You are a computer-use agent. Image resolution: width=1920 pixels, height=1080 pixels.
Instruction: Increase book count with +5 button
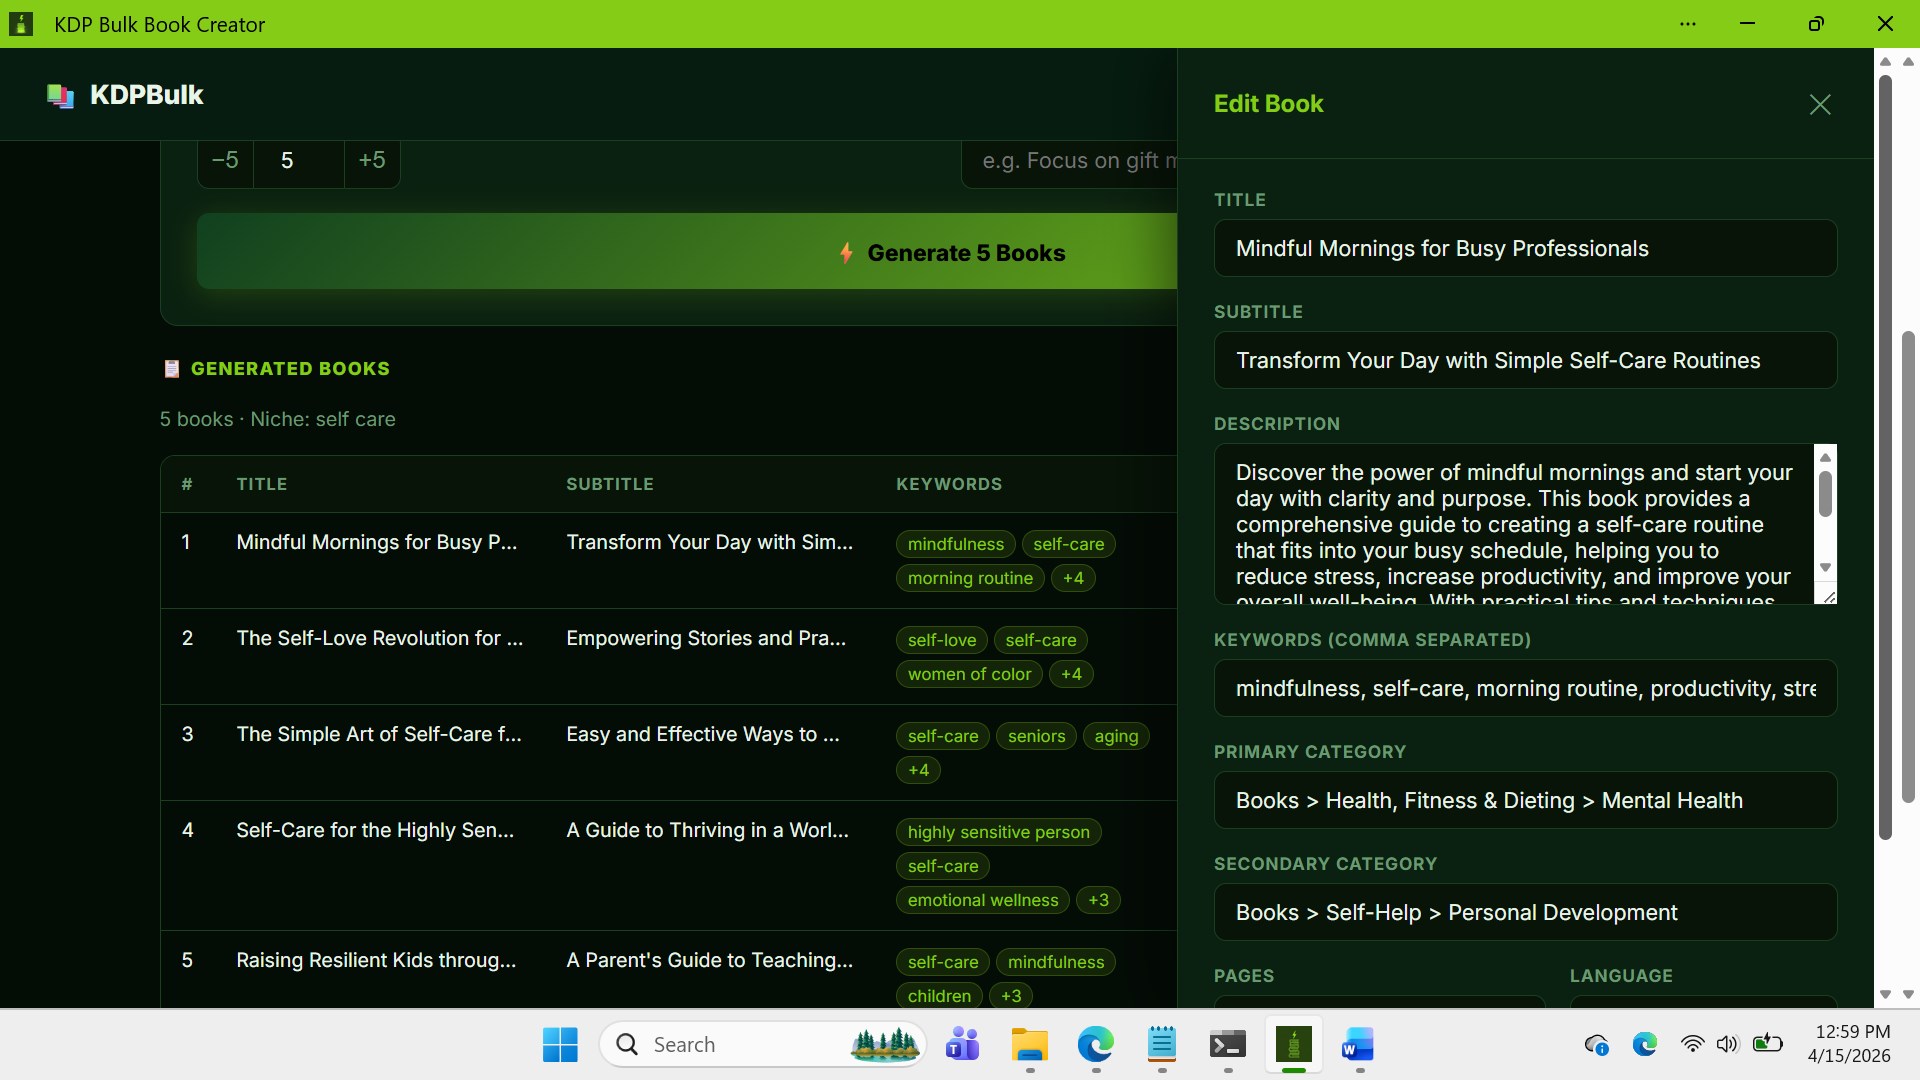pyautogui.click(x=372, y=160)
